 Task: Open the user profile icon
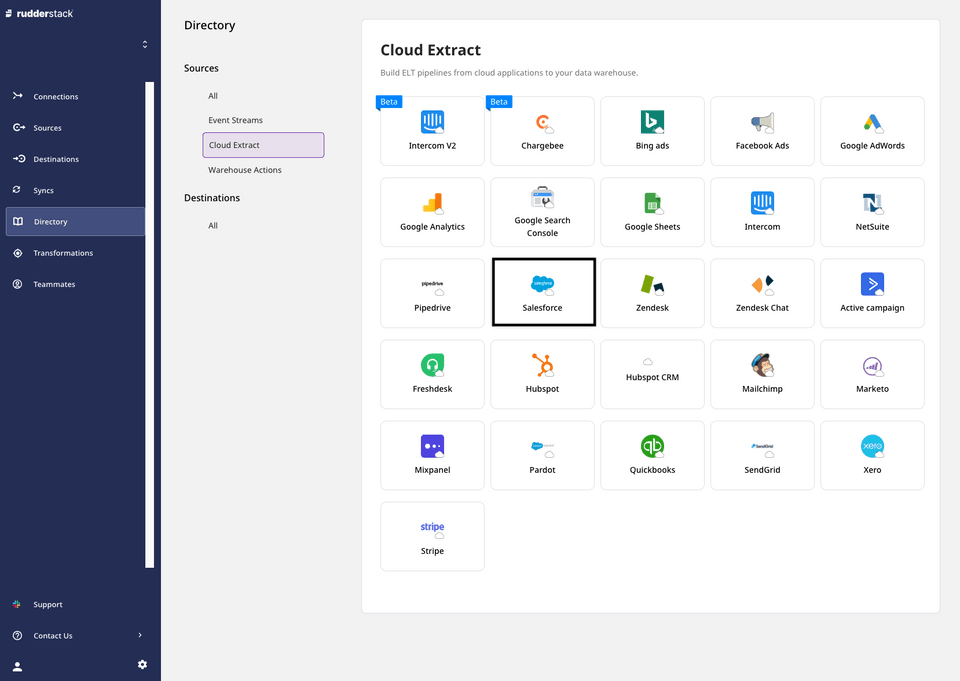coord(17,666)
